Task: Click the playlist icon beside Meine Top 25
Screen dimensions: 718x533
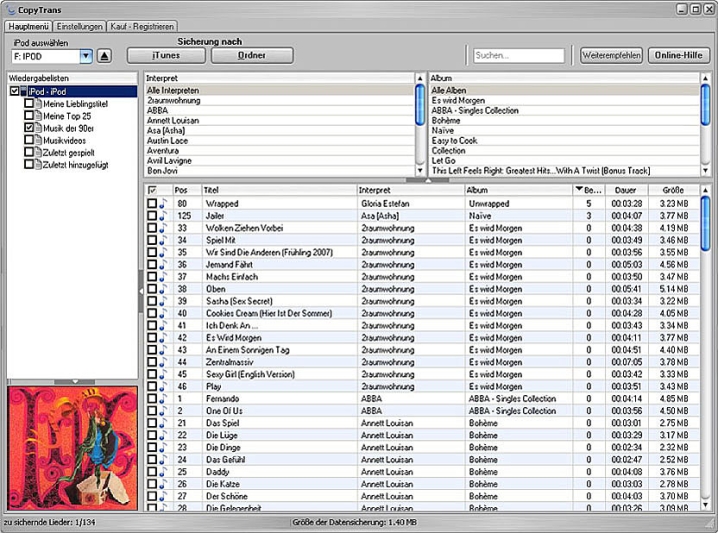Action: [x=37, y=116]
